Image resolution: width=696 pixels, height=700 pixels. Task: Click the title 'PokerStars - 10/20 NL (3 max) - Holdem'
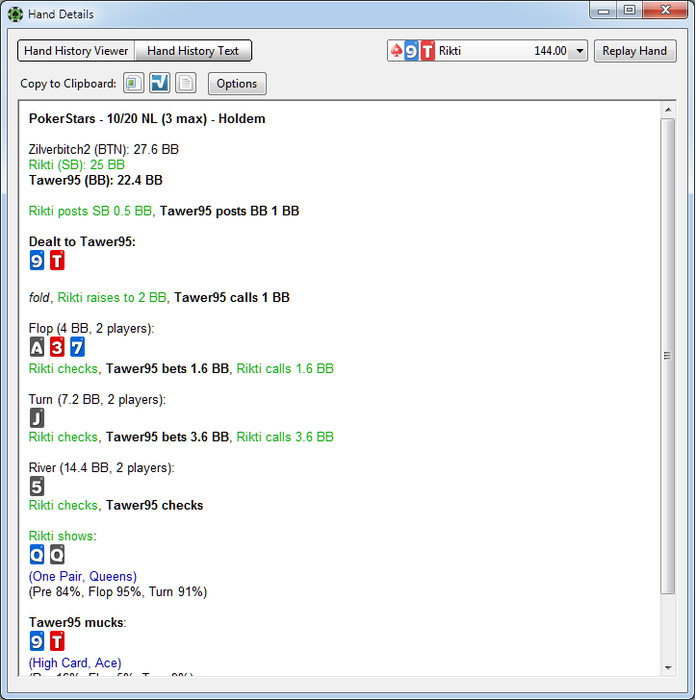[x=147, y=119]
